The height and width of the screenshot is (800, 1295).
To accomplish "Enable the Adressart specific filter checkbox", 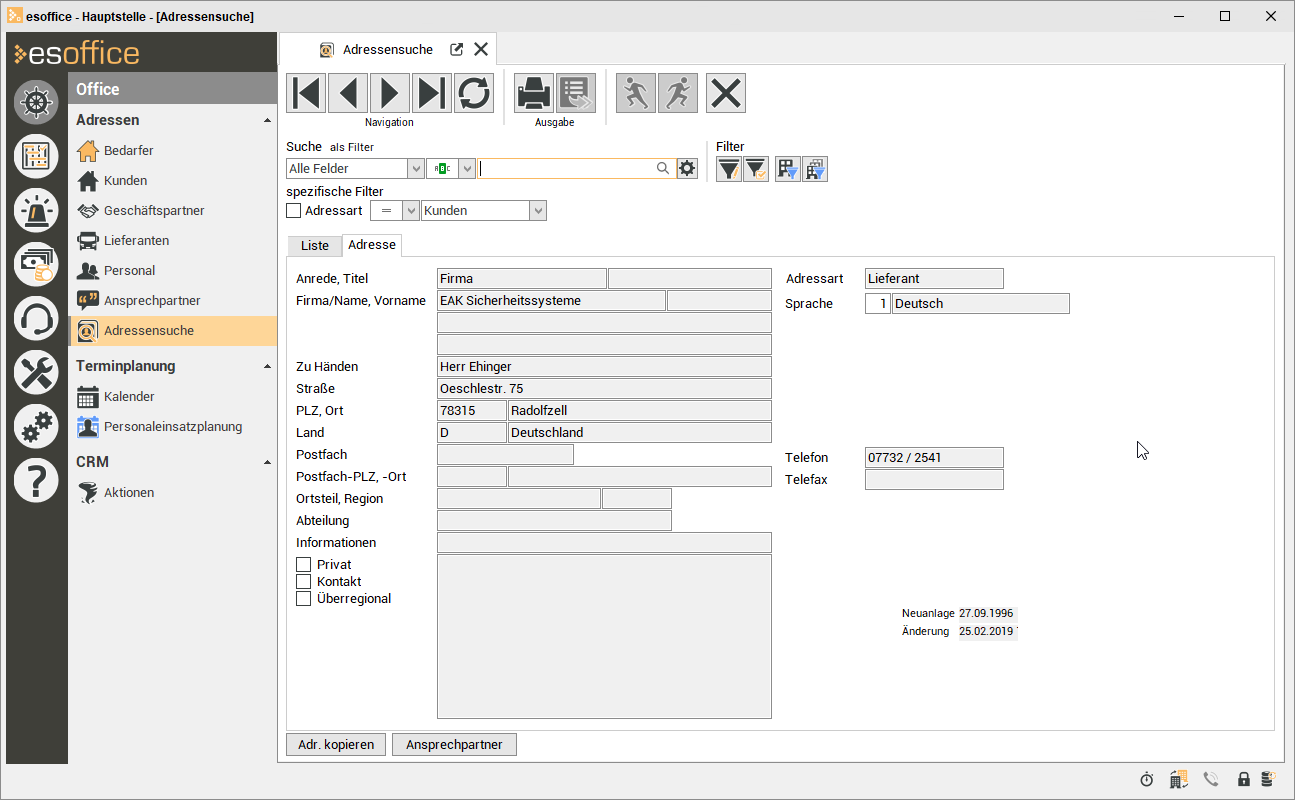I will click(x=293, y=211).
